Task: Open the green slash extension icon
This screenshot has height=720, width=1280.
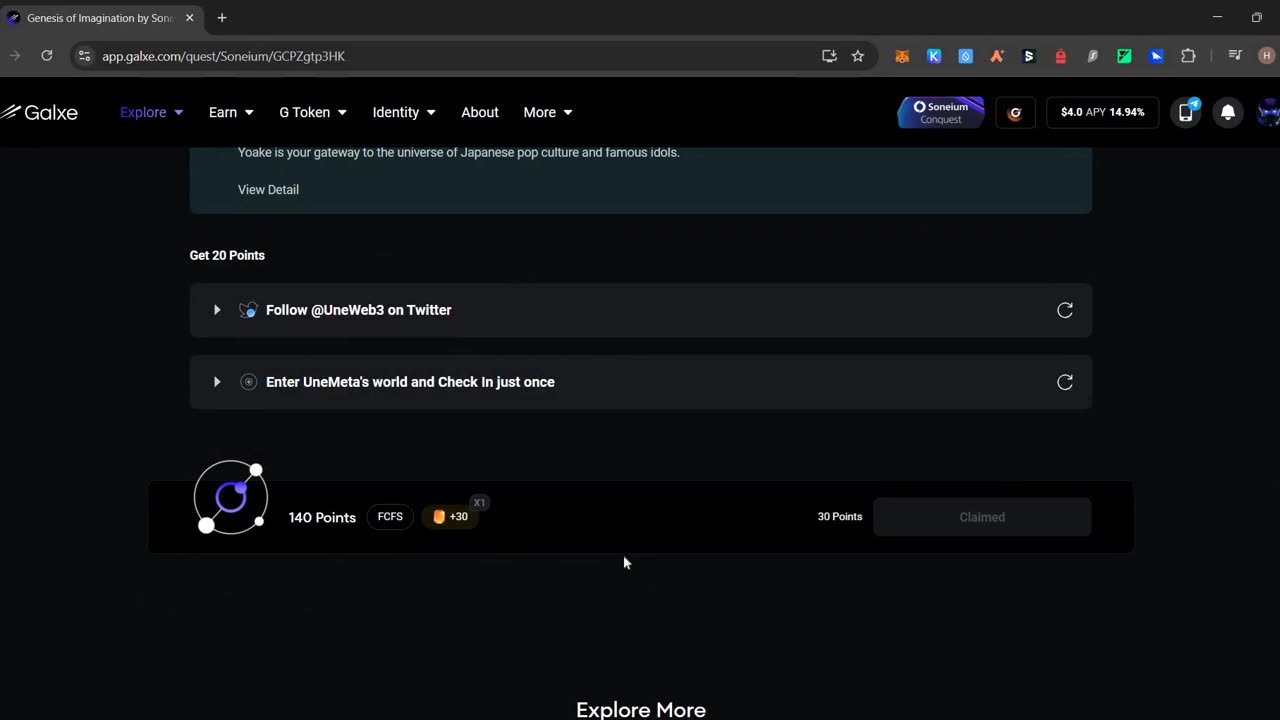Action: click(x=1124, y=56)
